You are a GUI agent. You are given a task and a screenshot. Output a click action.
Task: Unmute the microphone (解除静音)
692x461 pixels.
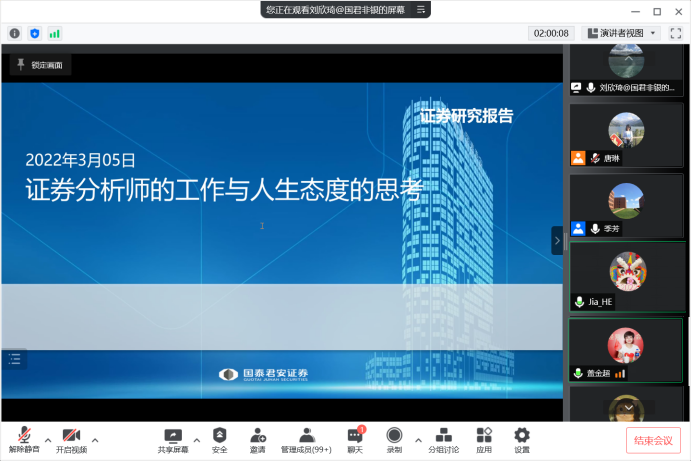[x=24, y=436]
